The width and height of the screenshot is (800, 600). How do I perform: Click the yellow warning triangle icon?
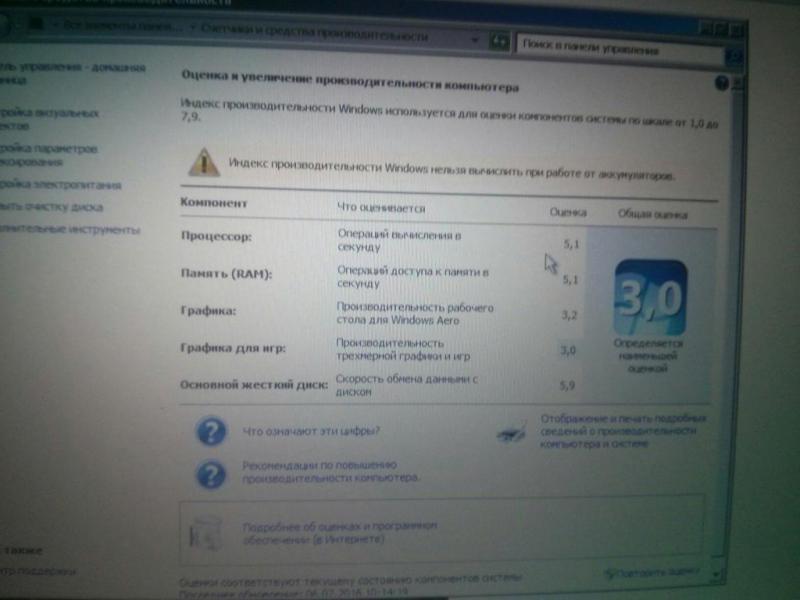click(204, 163)
